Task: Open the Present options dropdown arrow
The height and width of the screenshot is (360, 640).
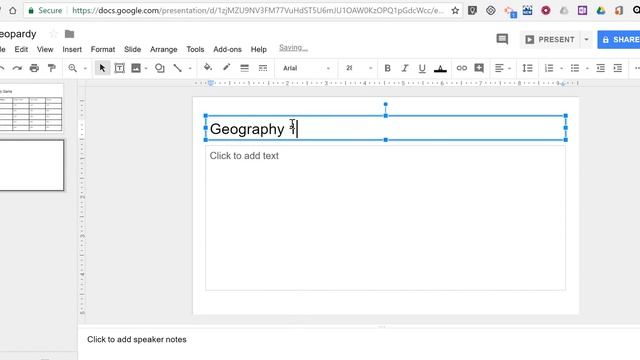Action: [586, 40]
